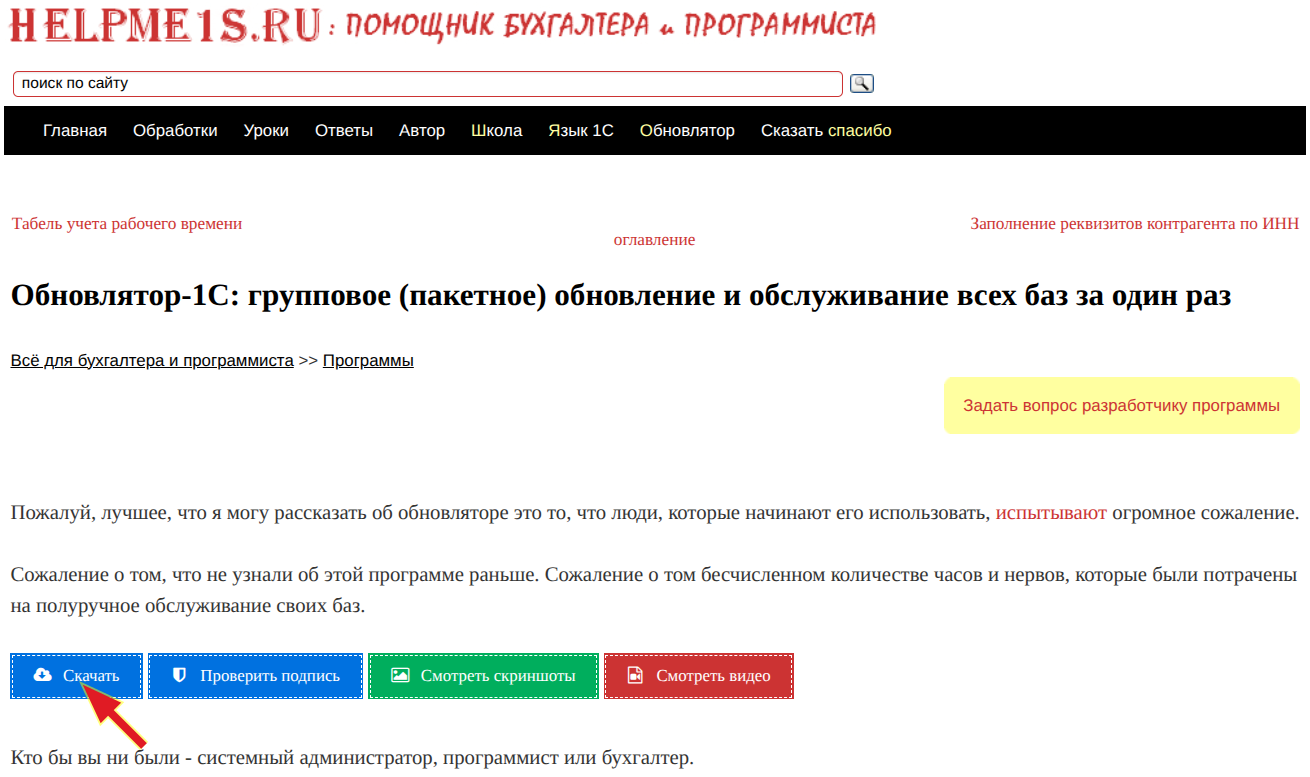Click the Проверить подпись button
Image resolution: width=1310 pixels, height=777 pixels.
click(256, 676)
